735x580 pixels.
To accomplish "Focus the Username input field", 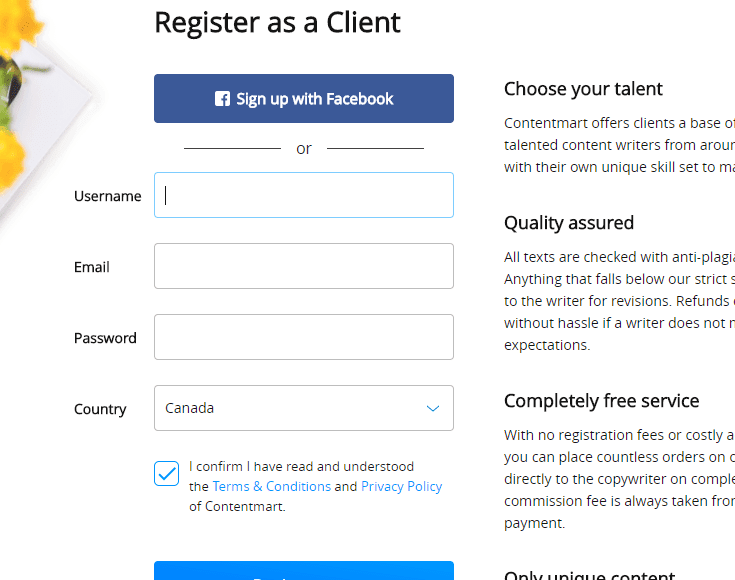I will (304, 195).
